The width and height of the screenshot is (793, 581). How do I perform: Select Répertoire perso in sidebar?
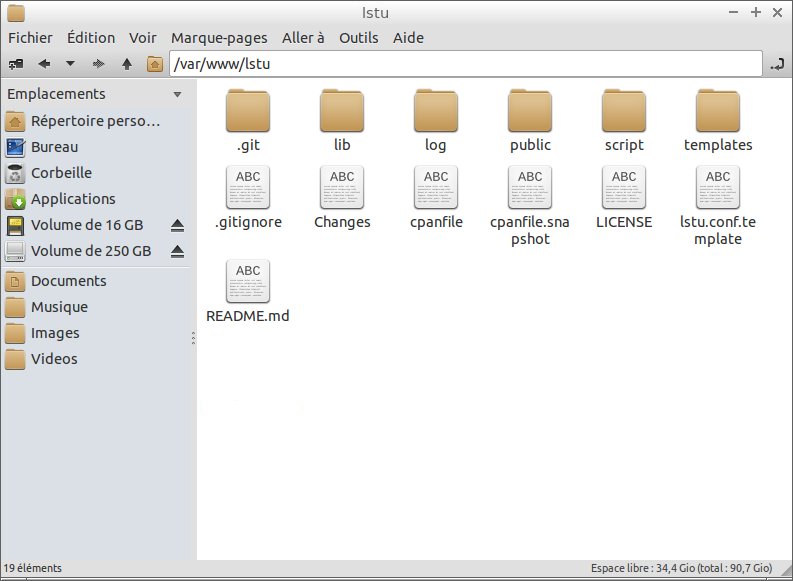pos(96,121)
